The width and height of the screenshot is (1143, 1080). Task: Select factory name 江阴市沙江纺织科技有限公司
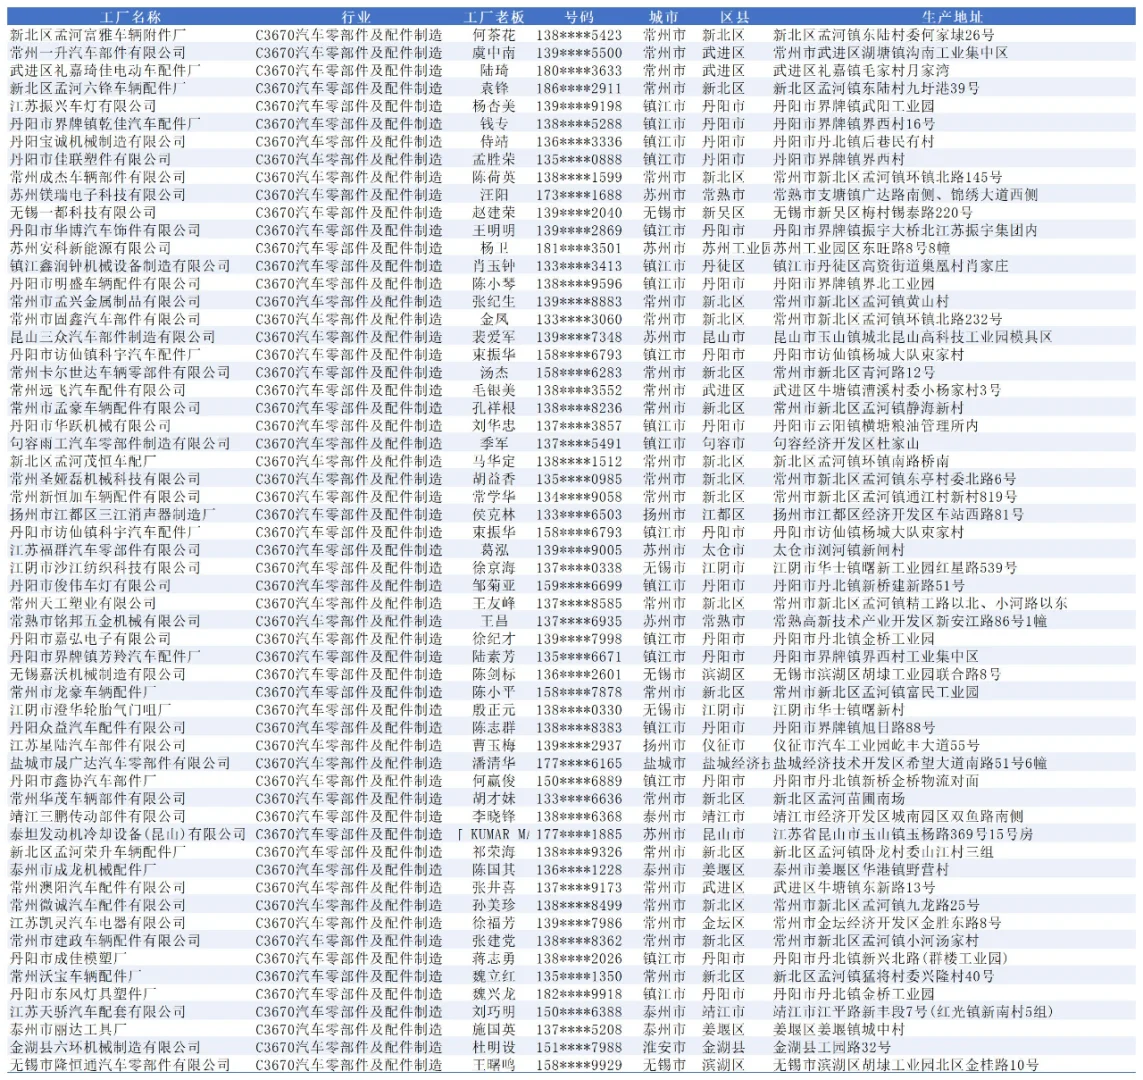point(105,568)
